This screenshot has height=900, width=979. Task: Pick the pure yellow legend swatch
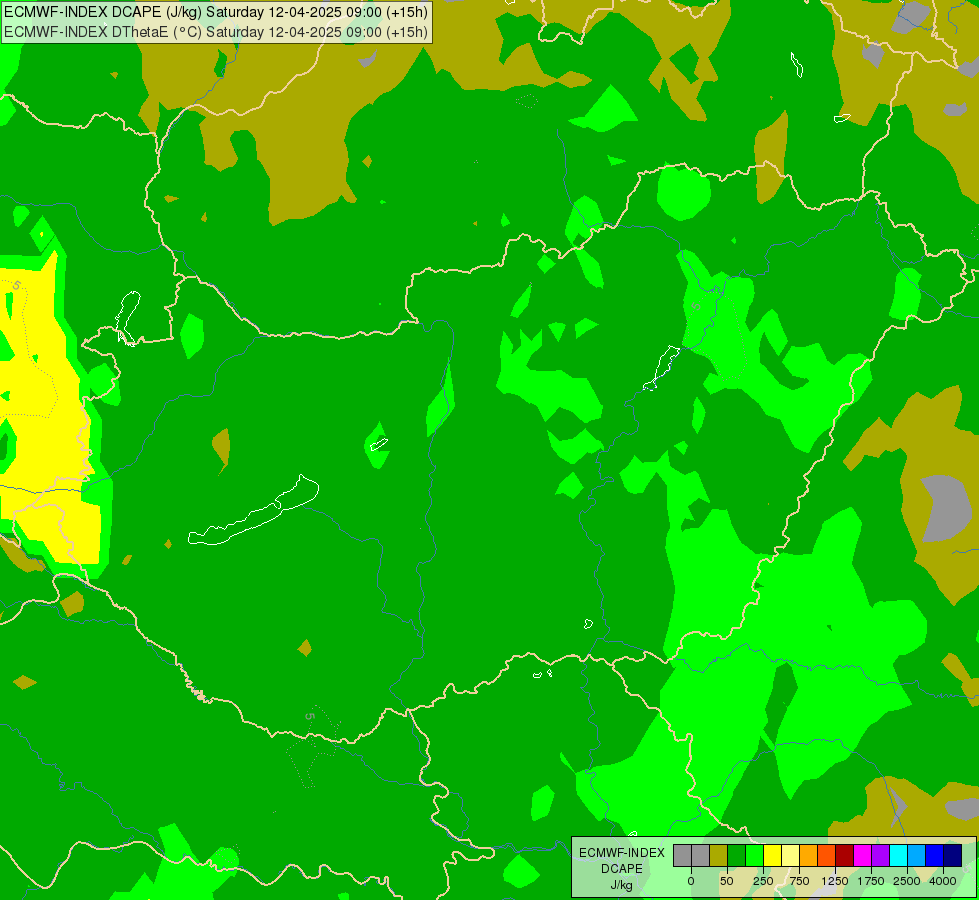[x=772, y=855]
